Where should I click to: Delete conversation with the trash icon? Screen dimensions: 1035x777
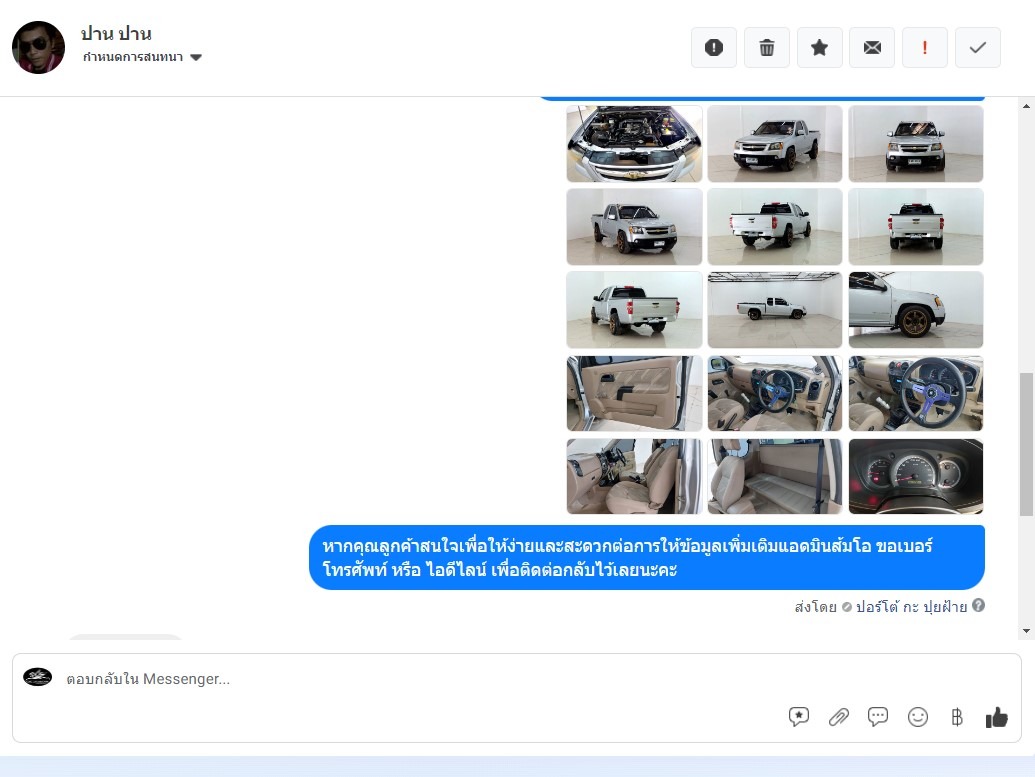(766, 48)
